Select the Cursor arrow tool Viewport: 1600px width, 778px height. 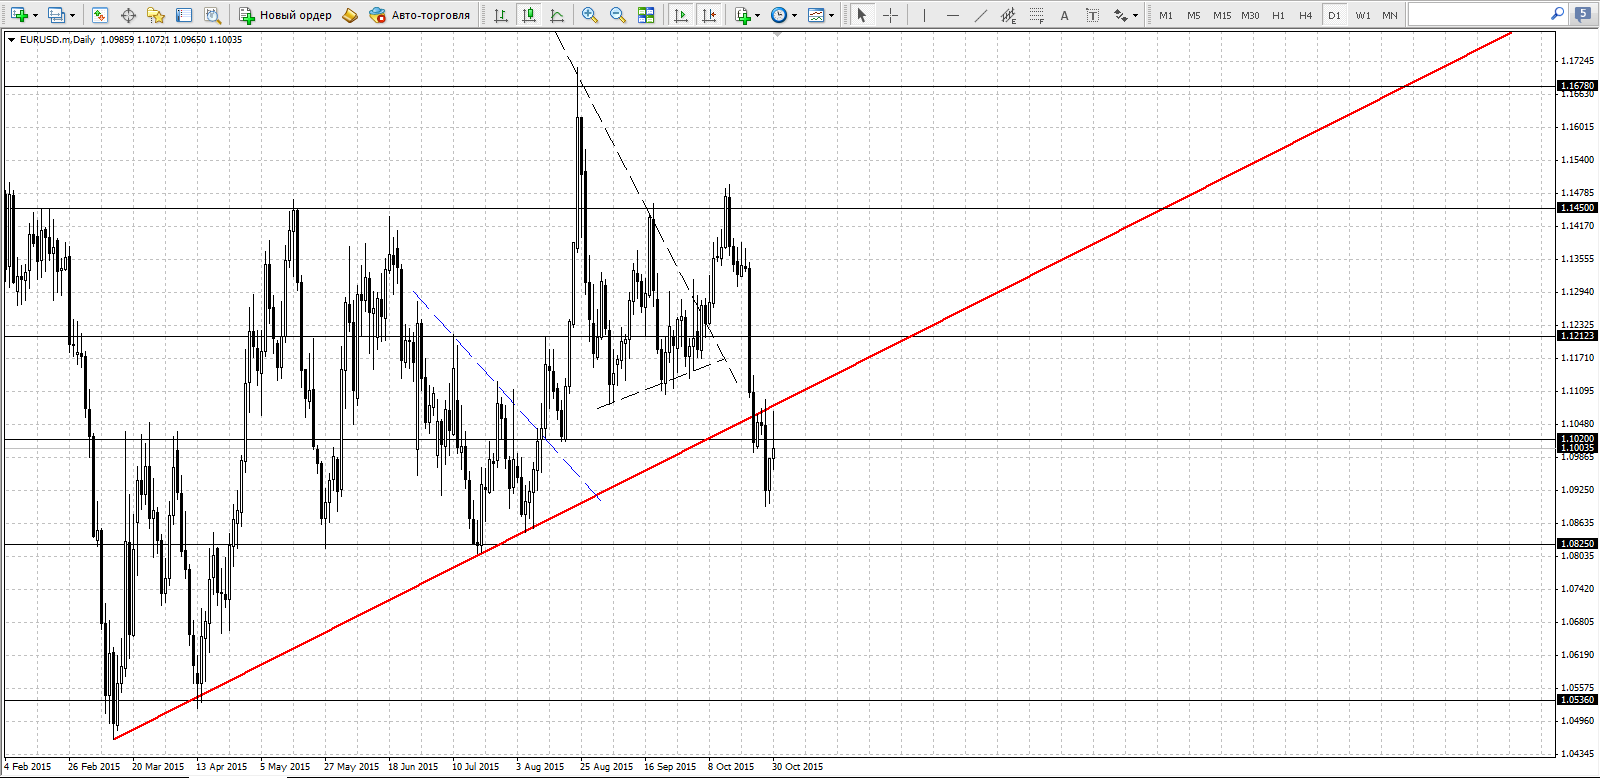(x=861, y=15)
